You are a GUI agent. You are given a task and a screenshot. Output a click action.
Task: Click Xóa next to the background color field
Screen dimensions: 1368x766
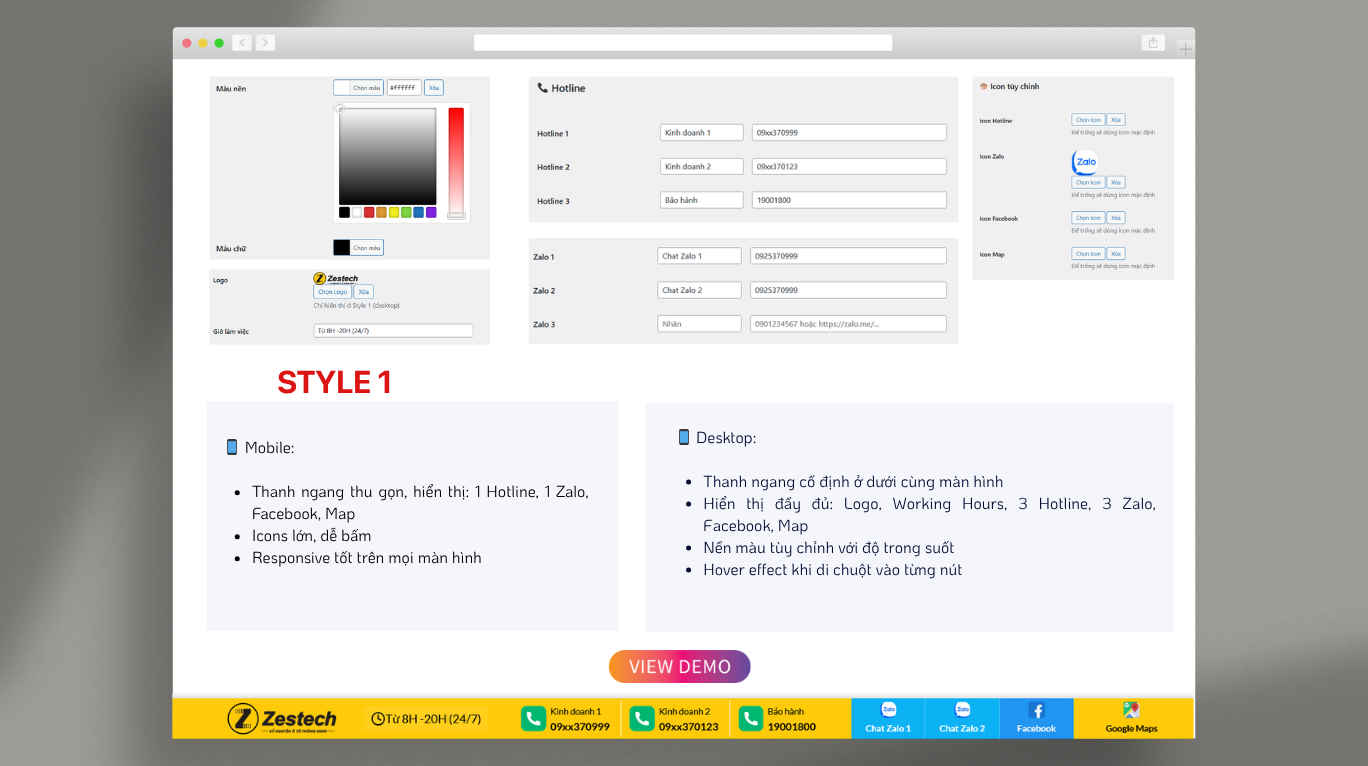coord(433,87)
